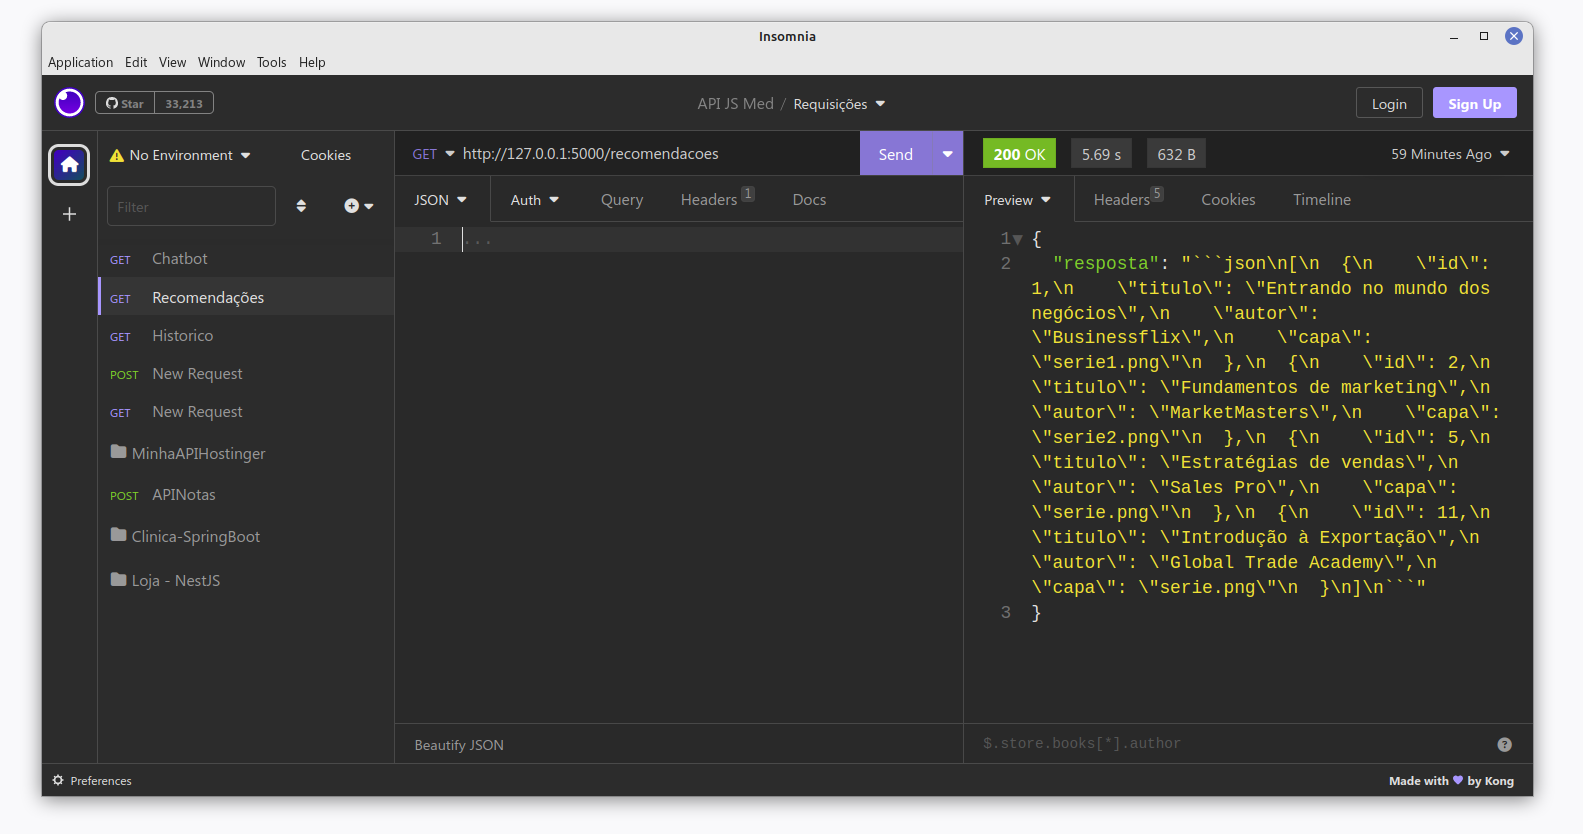Viewport: 1583px width, 834px height.
Task: Add new workspace with plus icon
Action: pyautogui.click(x=69, y=214)
